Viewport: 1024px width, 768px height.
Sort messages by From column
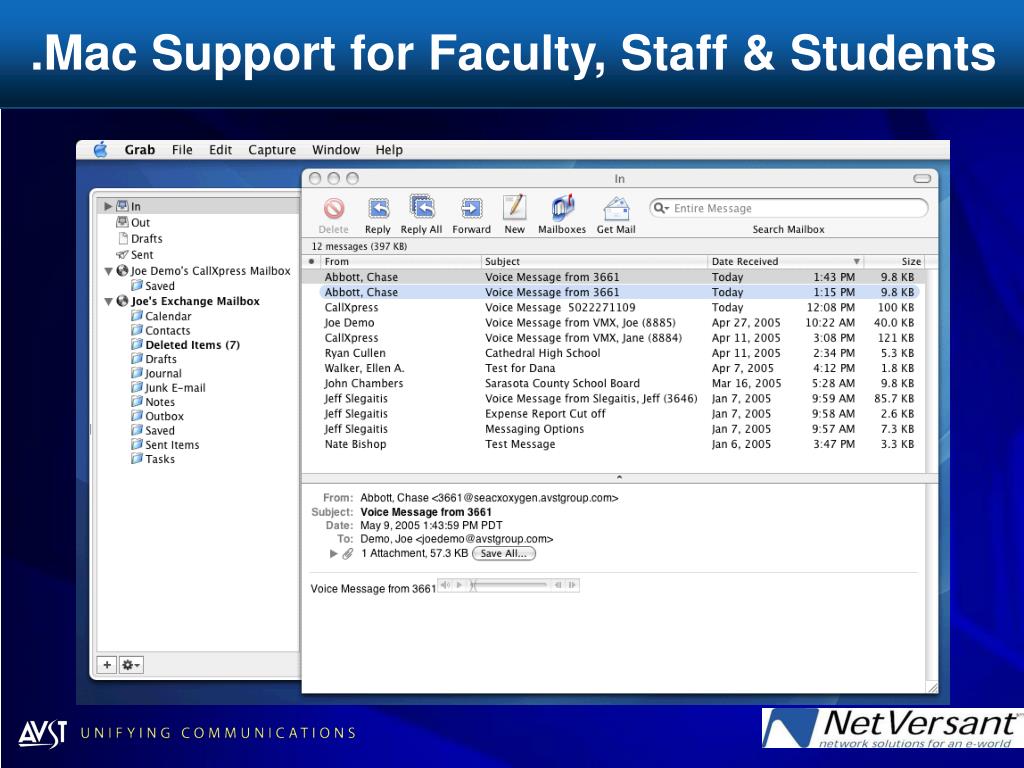[400, 261]
